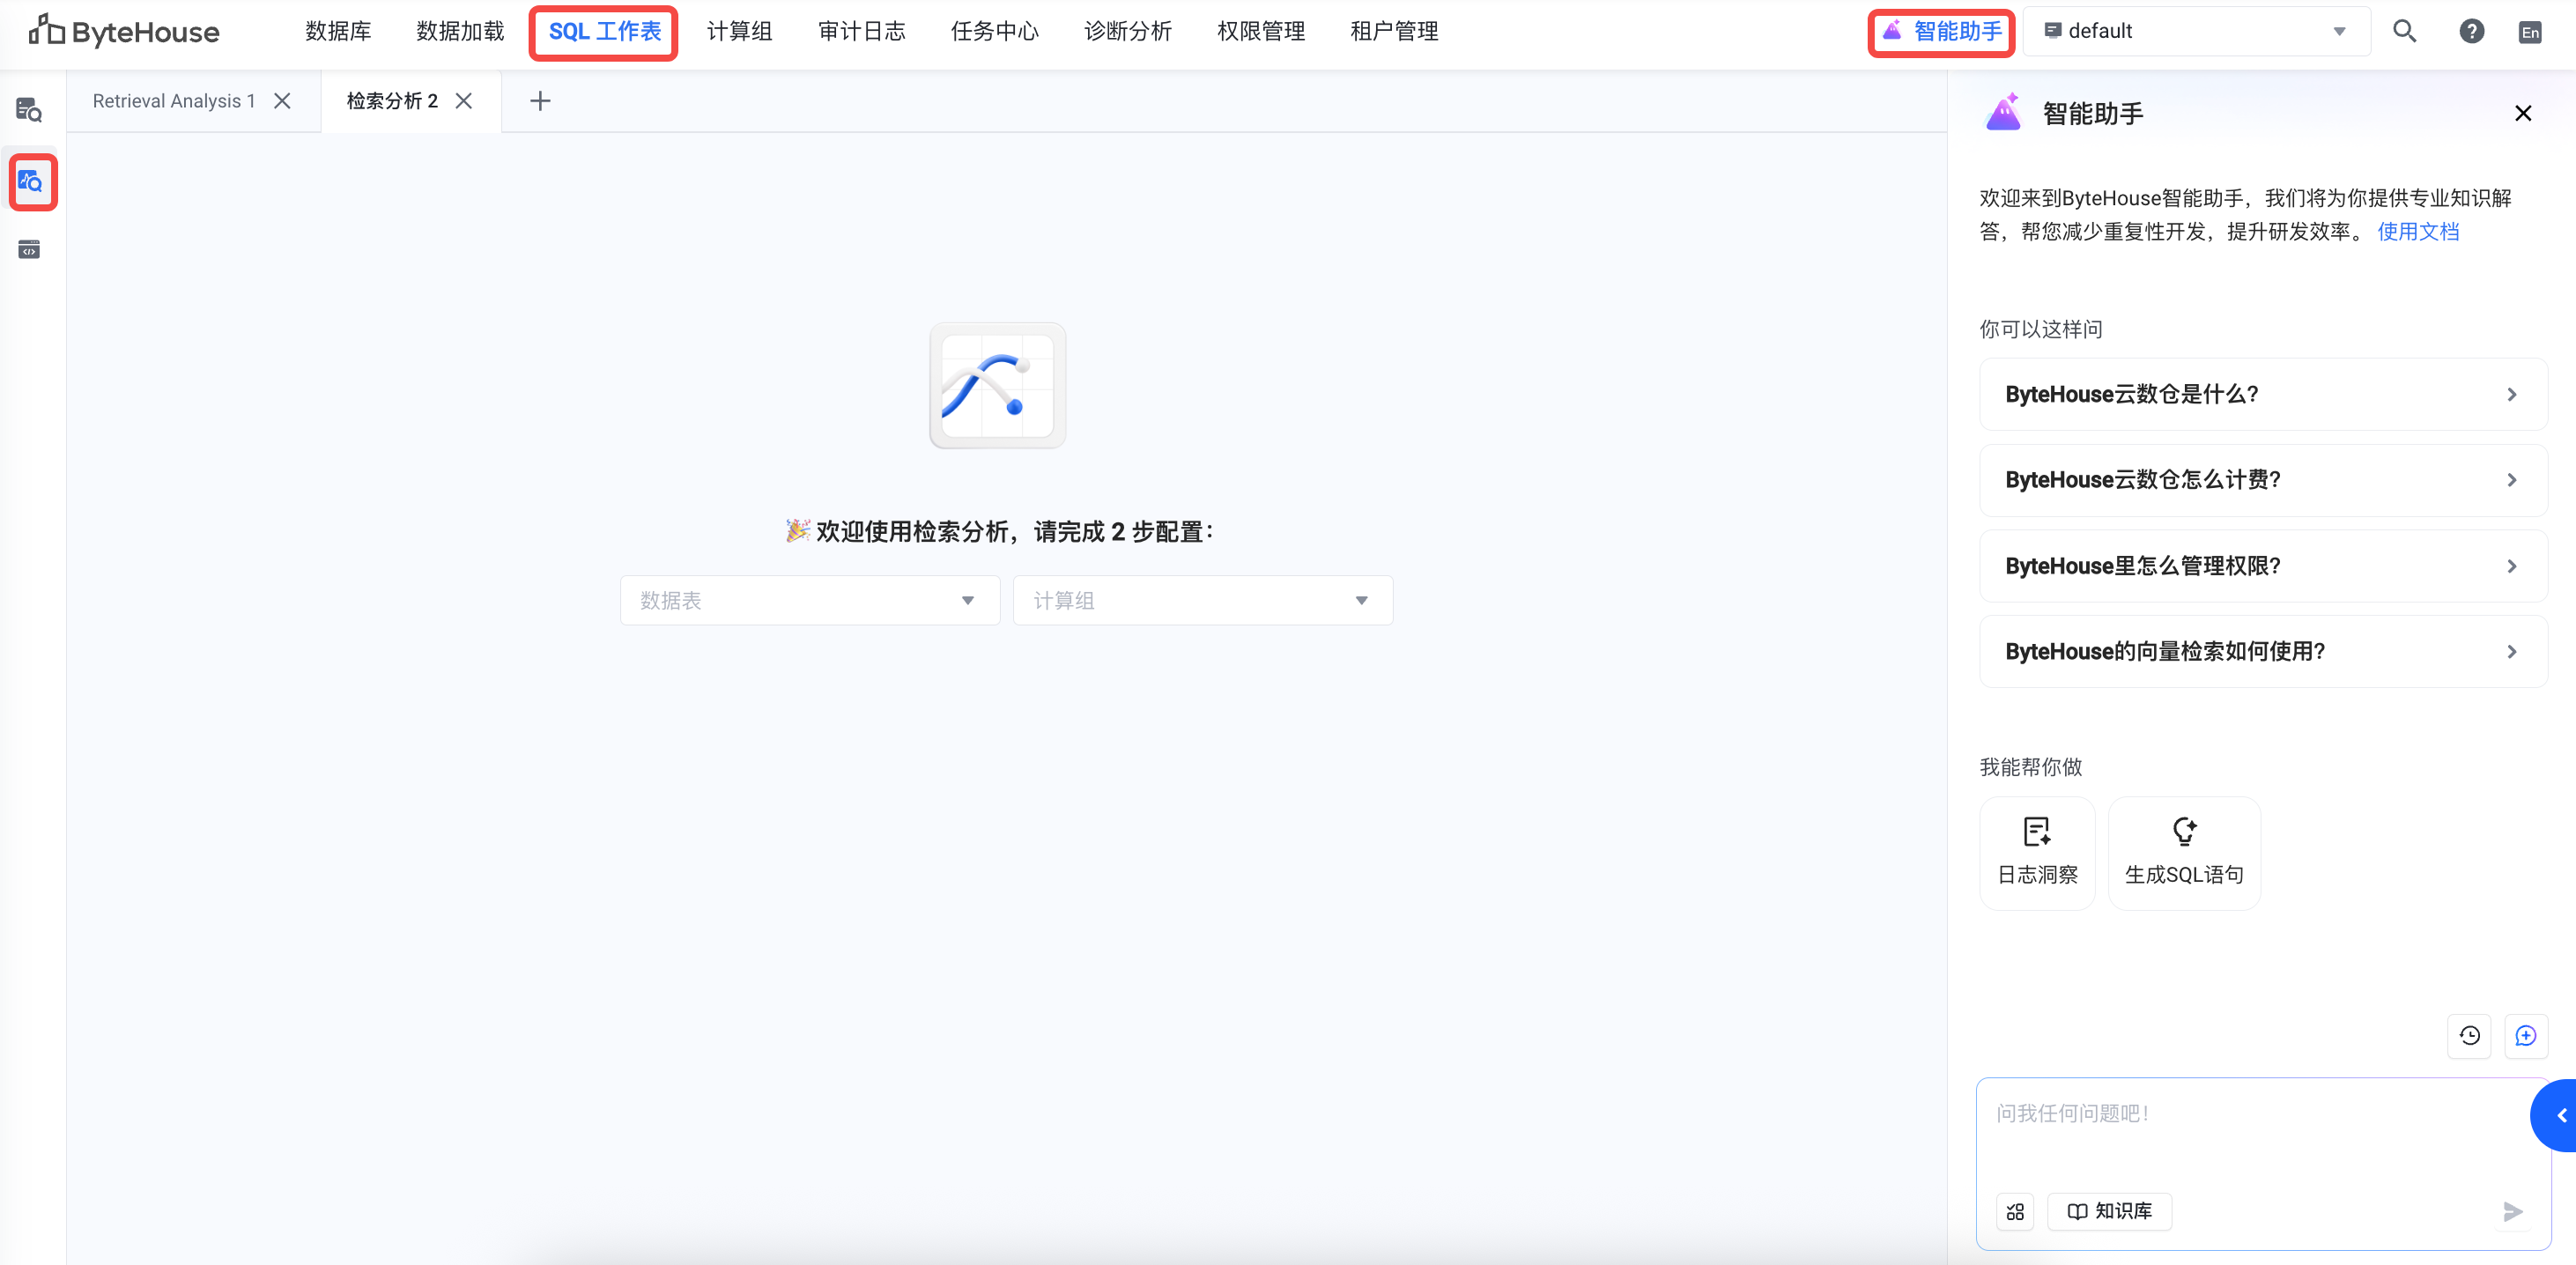Open the help question mark icon
The height and width of the screenshot is (1265, 2576).
tap(2471, 31)
